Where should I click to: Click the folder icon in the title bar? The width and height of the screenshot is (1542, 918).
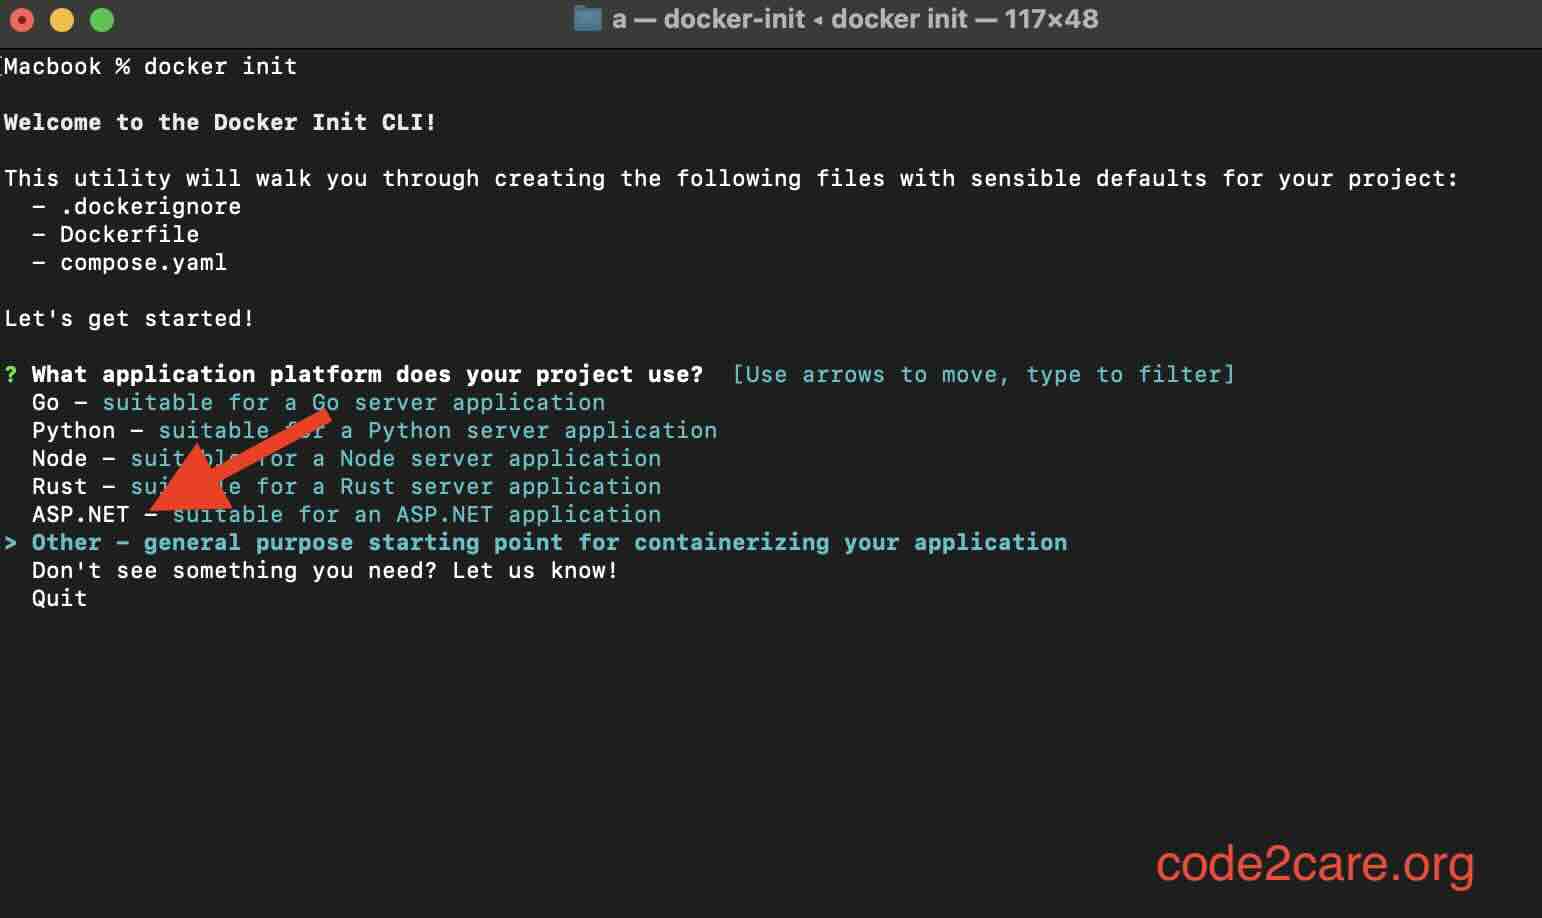click(588, 19)
